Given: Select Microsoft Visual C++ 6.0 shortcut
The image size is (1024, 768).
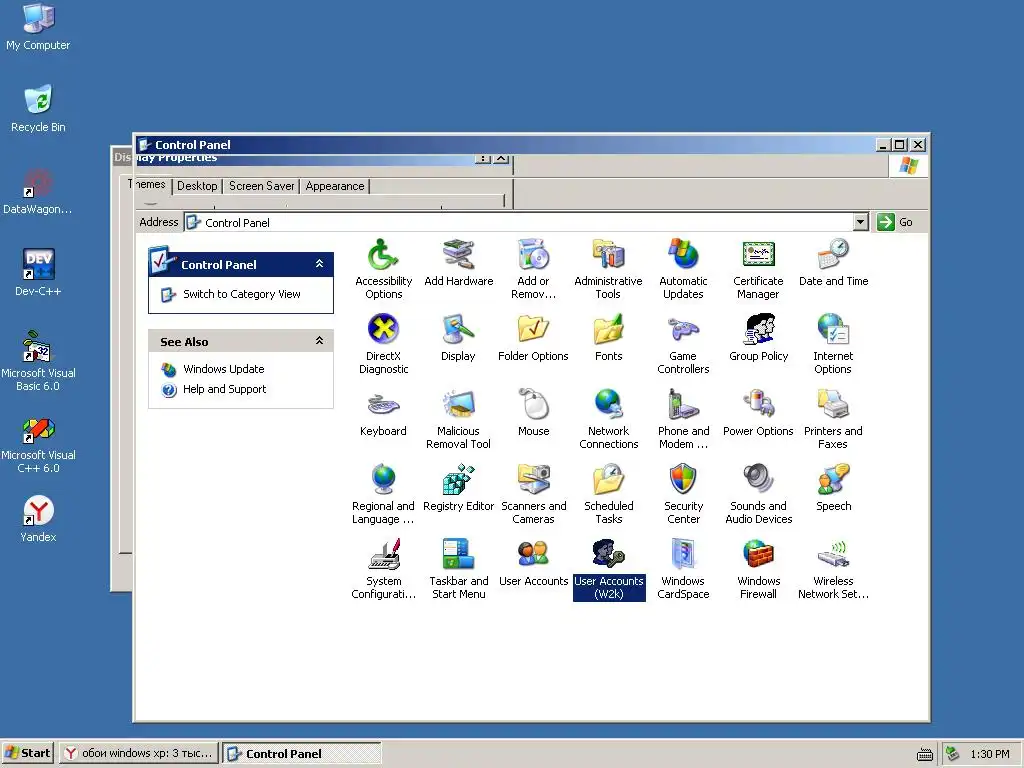Looking at the screenshot, I should point(38,443).
